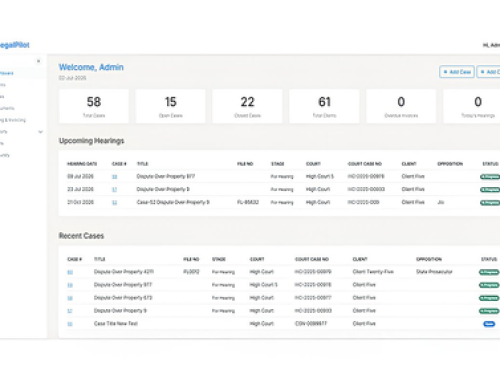Image resolution: width=500 pixels, height=370 pixels.
Task: Click 'Dispute Over Property 673' title text
Action: click(123, 298)
